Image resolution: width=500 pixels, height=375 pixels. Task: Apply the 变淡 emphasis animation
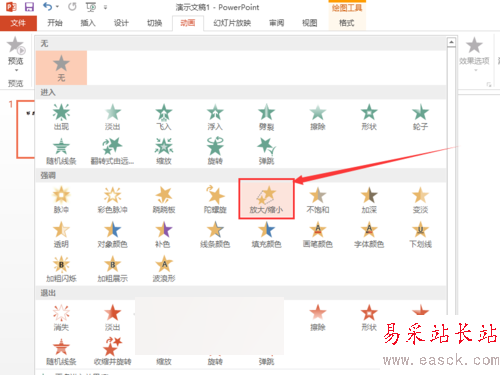tap(420, 199)
